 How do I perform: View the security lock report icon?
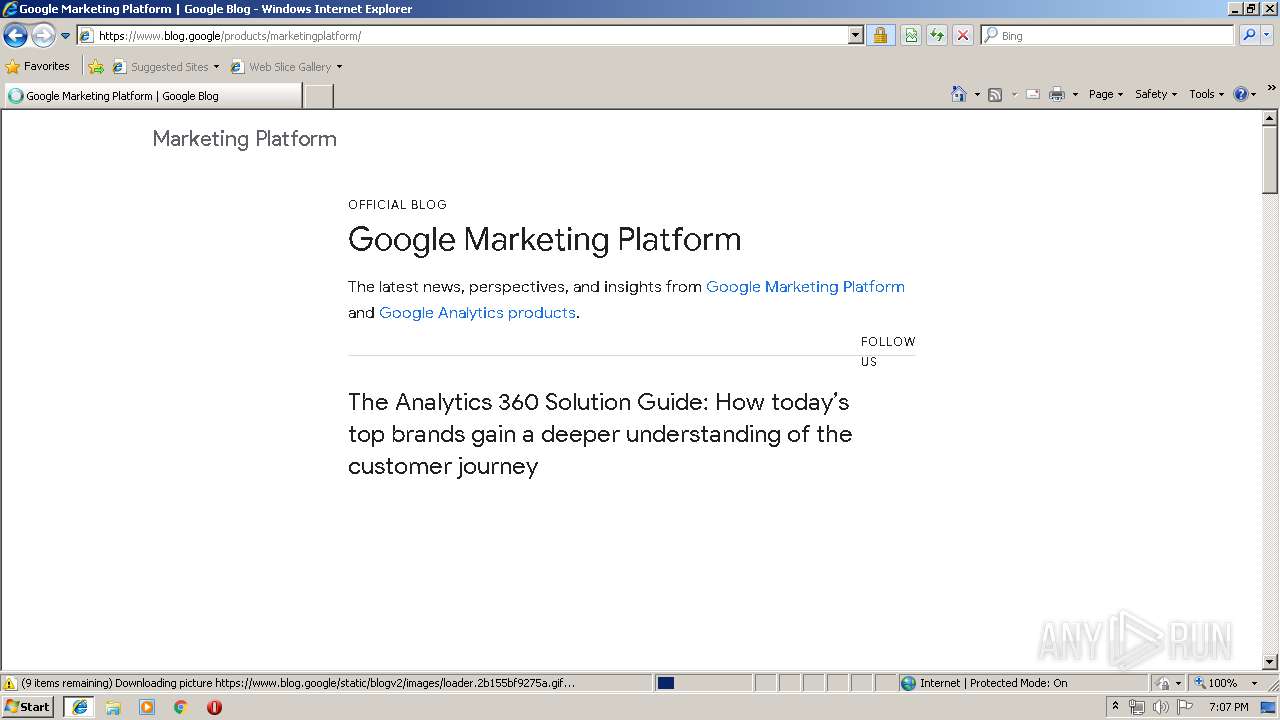(880, 36)
